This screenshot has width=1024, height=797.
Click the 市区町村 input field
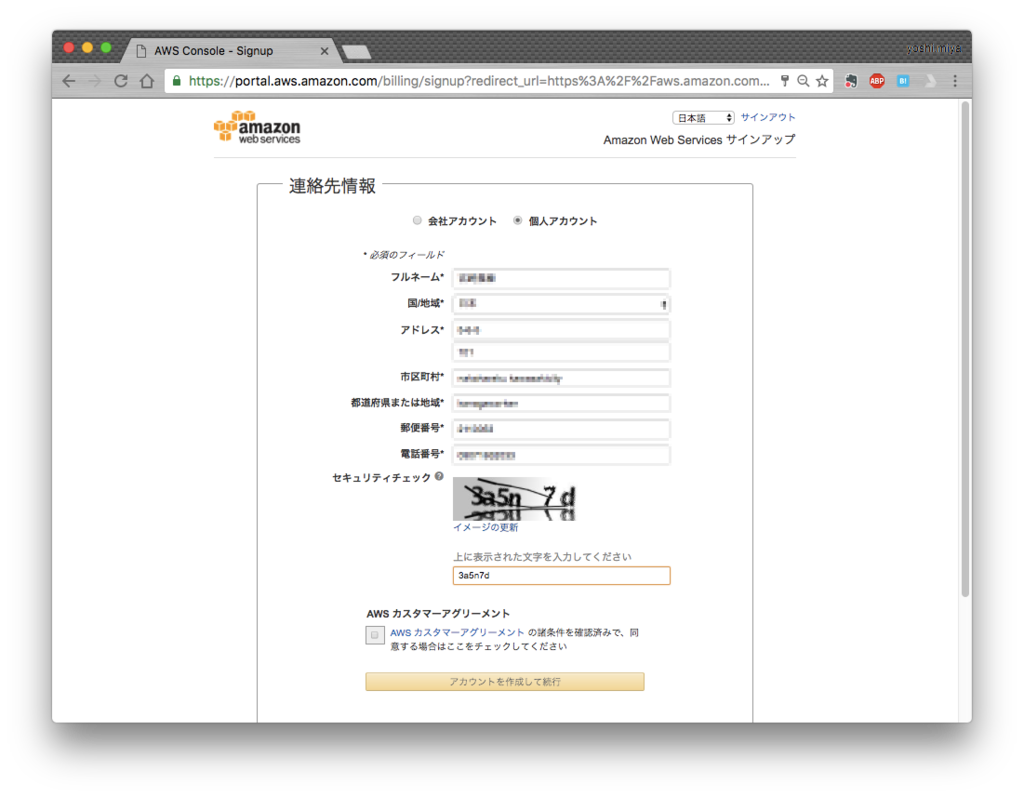pyautogui.click(x=561, y=378)
